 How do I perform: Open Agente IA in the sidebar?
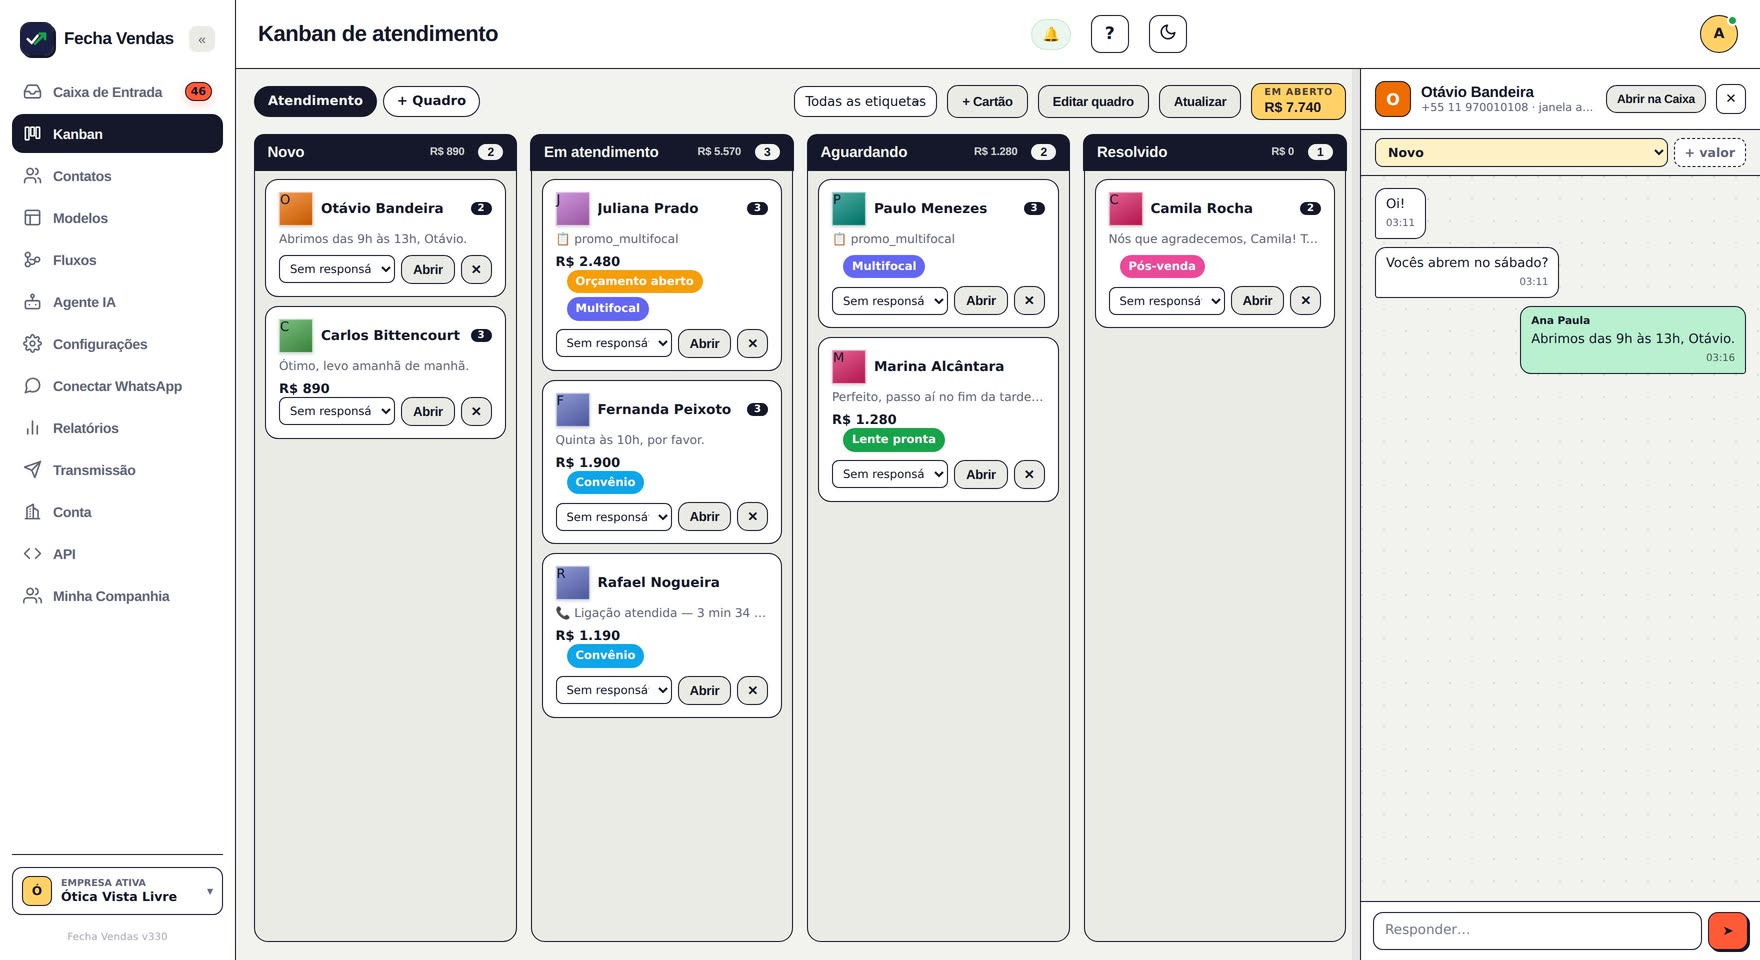117,302
